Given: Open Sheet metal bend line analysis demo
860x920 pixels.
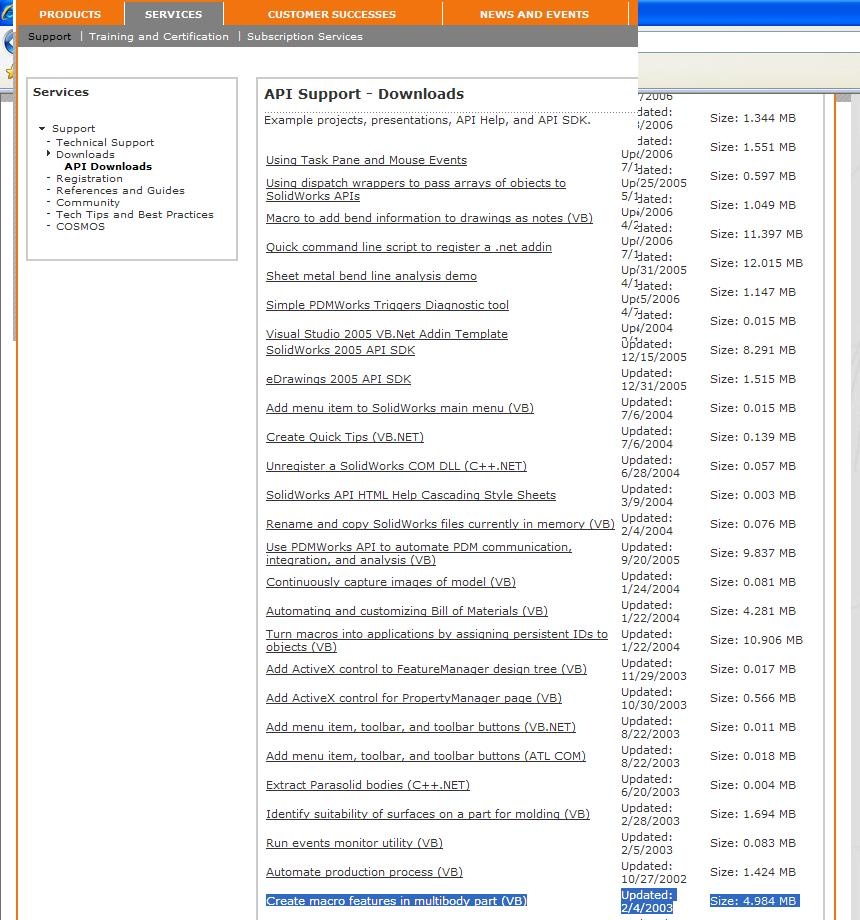Looking at the screenshot, I should tap(371, 276).
